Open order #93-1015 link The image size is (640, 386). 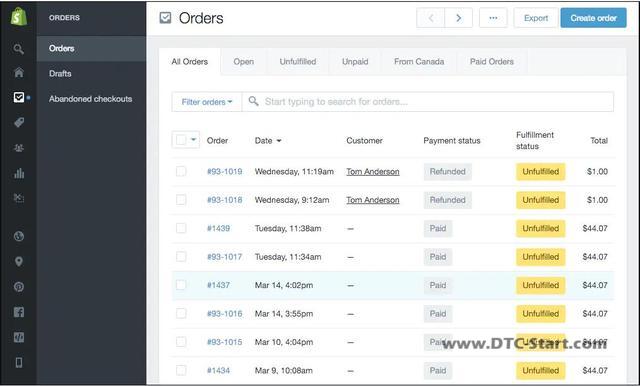[x=224, y=342]
